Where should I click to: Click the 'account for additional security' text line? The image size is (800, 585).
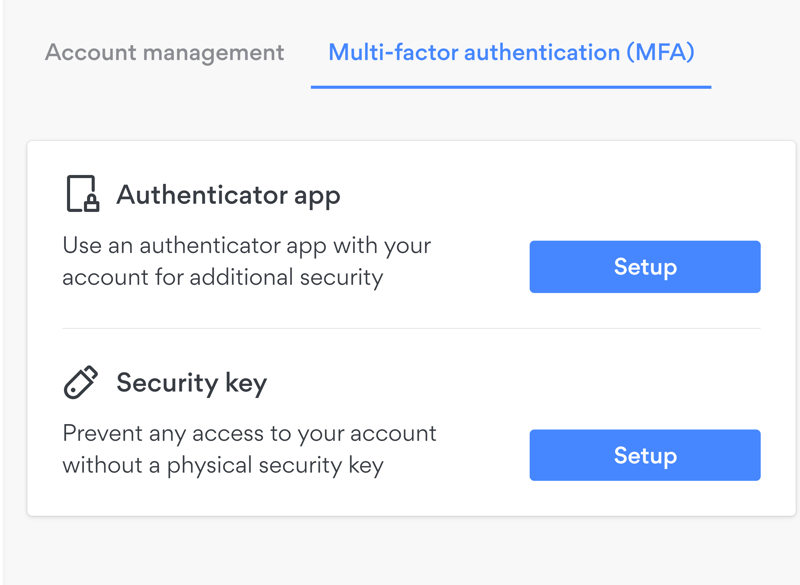[x=222, y=278]
